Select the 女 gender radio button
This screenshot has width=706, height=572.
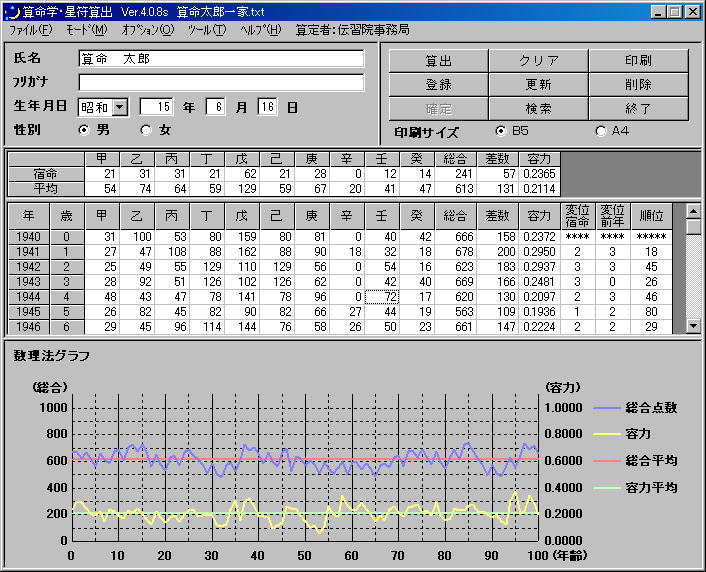pos(146,130)
